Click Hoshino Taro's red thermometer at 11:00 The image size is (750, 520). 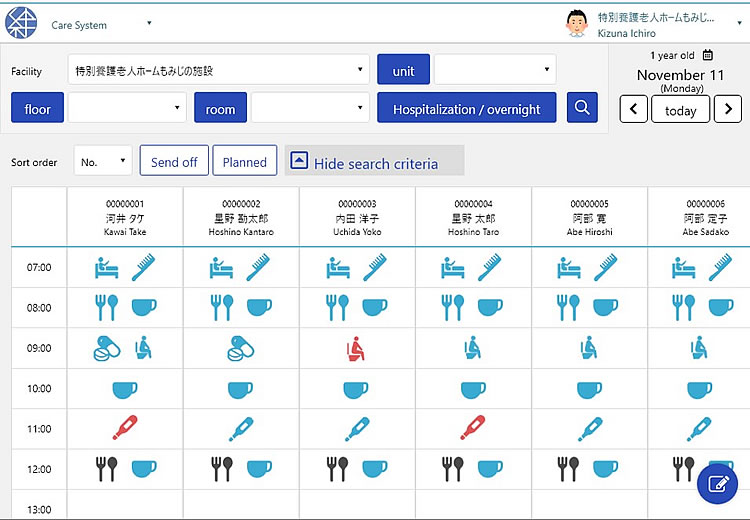click(x=473, y=428)
